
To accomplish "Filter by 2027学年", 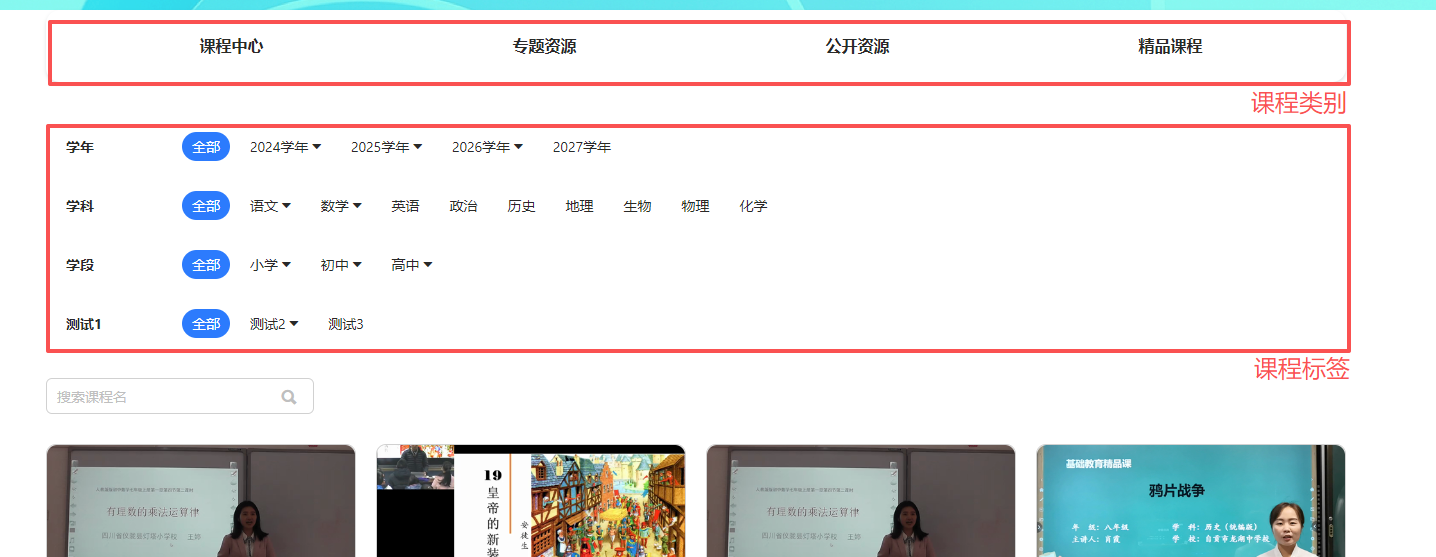I will tap(582, 147).
